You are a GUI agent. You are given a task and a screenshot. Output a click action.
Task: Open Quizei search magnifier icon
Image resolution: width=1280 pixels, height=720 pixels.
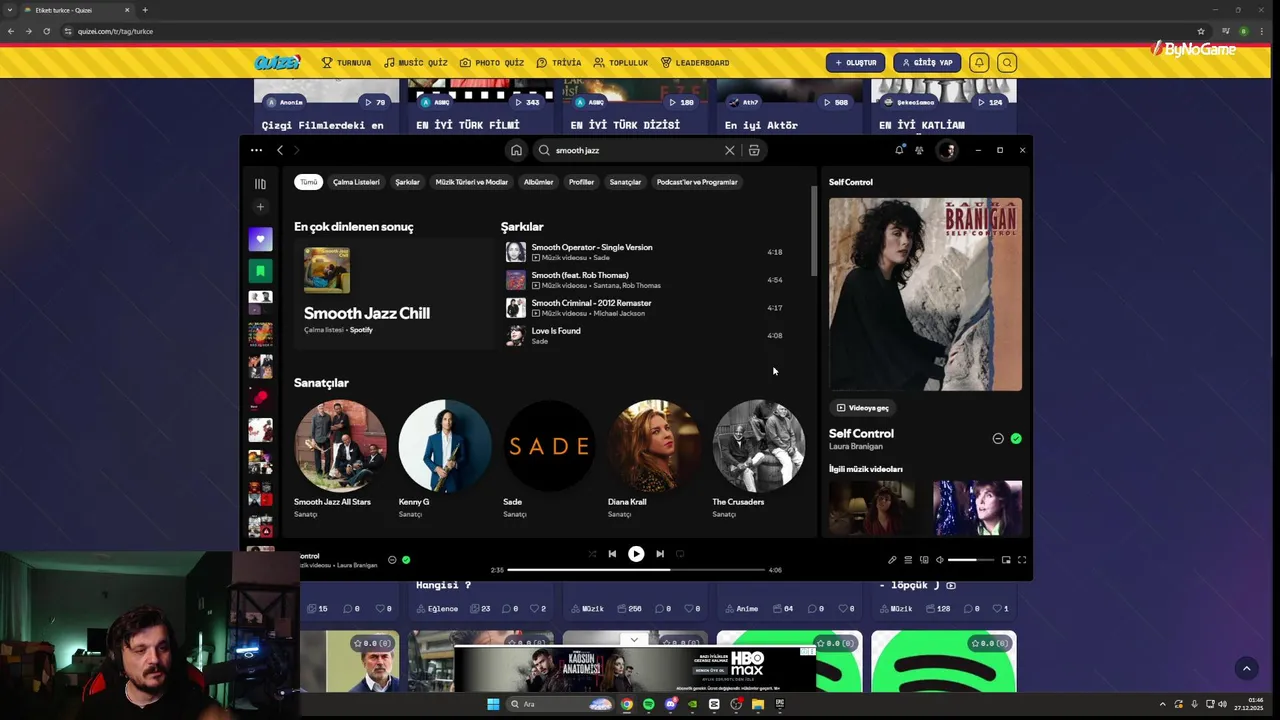(x=1007, y=63)
